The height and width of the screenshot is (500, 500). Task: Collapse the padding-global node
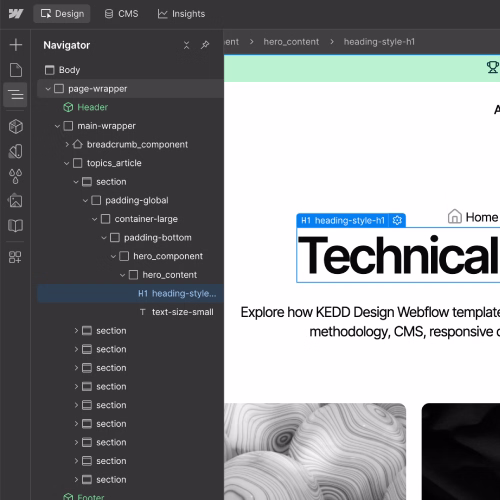pos(85,200)
